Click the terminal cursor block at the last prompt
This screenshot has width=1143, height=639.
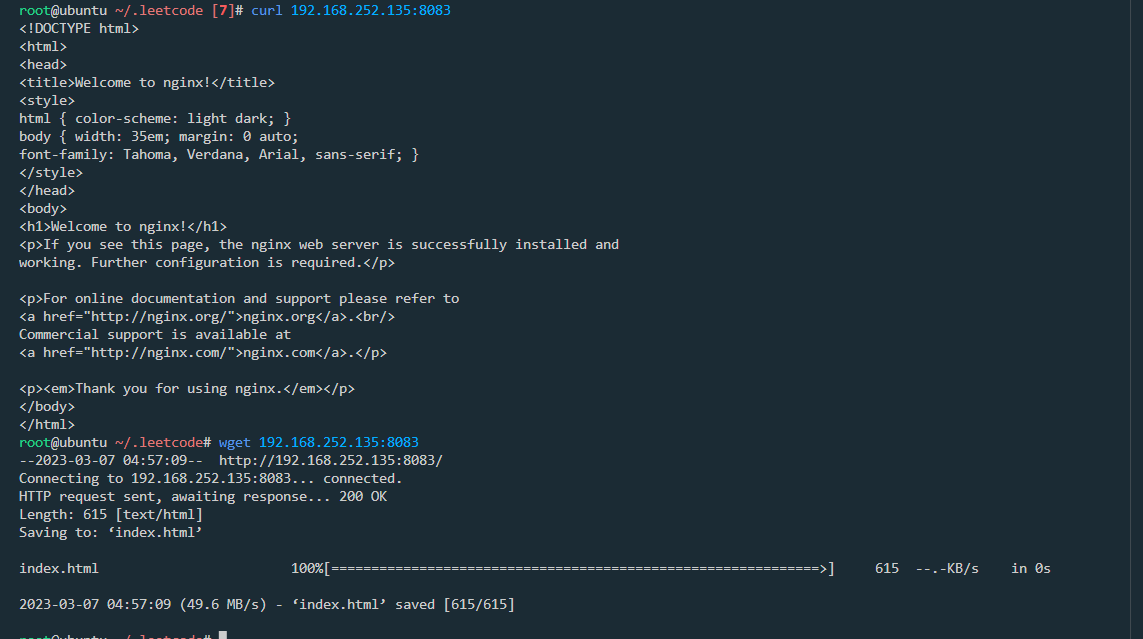click(x=223, y=635)
